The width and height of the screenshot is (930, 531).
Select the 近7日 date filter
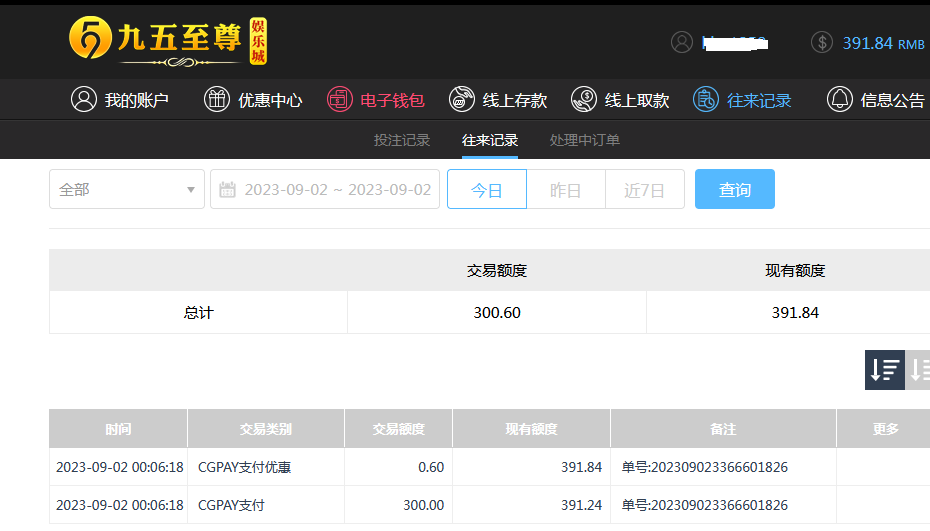(x=645, y=189)
